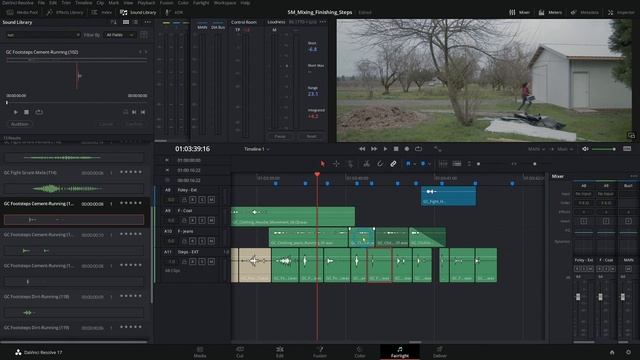Switch to the Color page tab
Viewport: 640px width, 360px height.
pos(360,352)
